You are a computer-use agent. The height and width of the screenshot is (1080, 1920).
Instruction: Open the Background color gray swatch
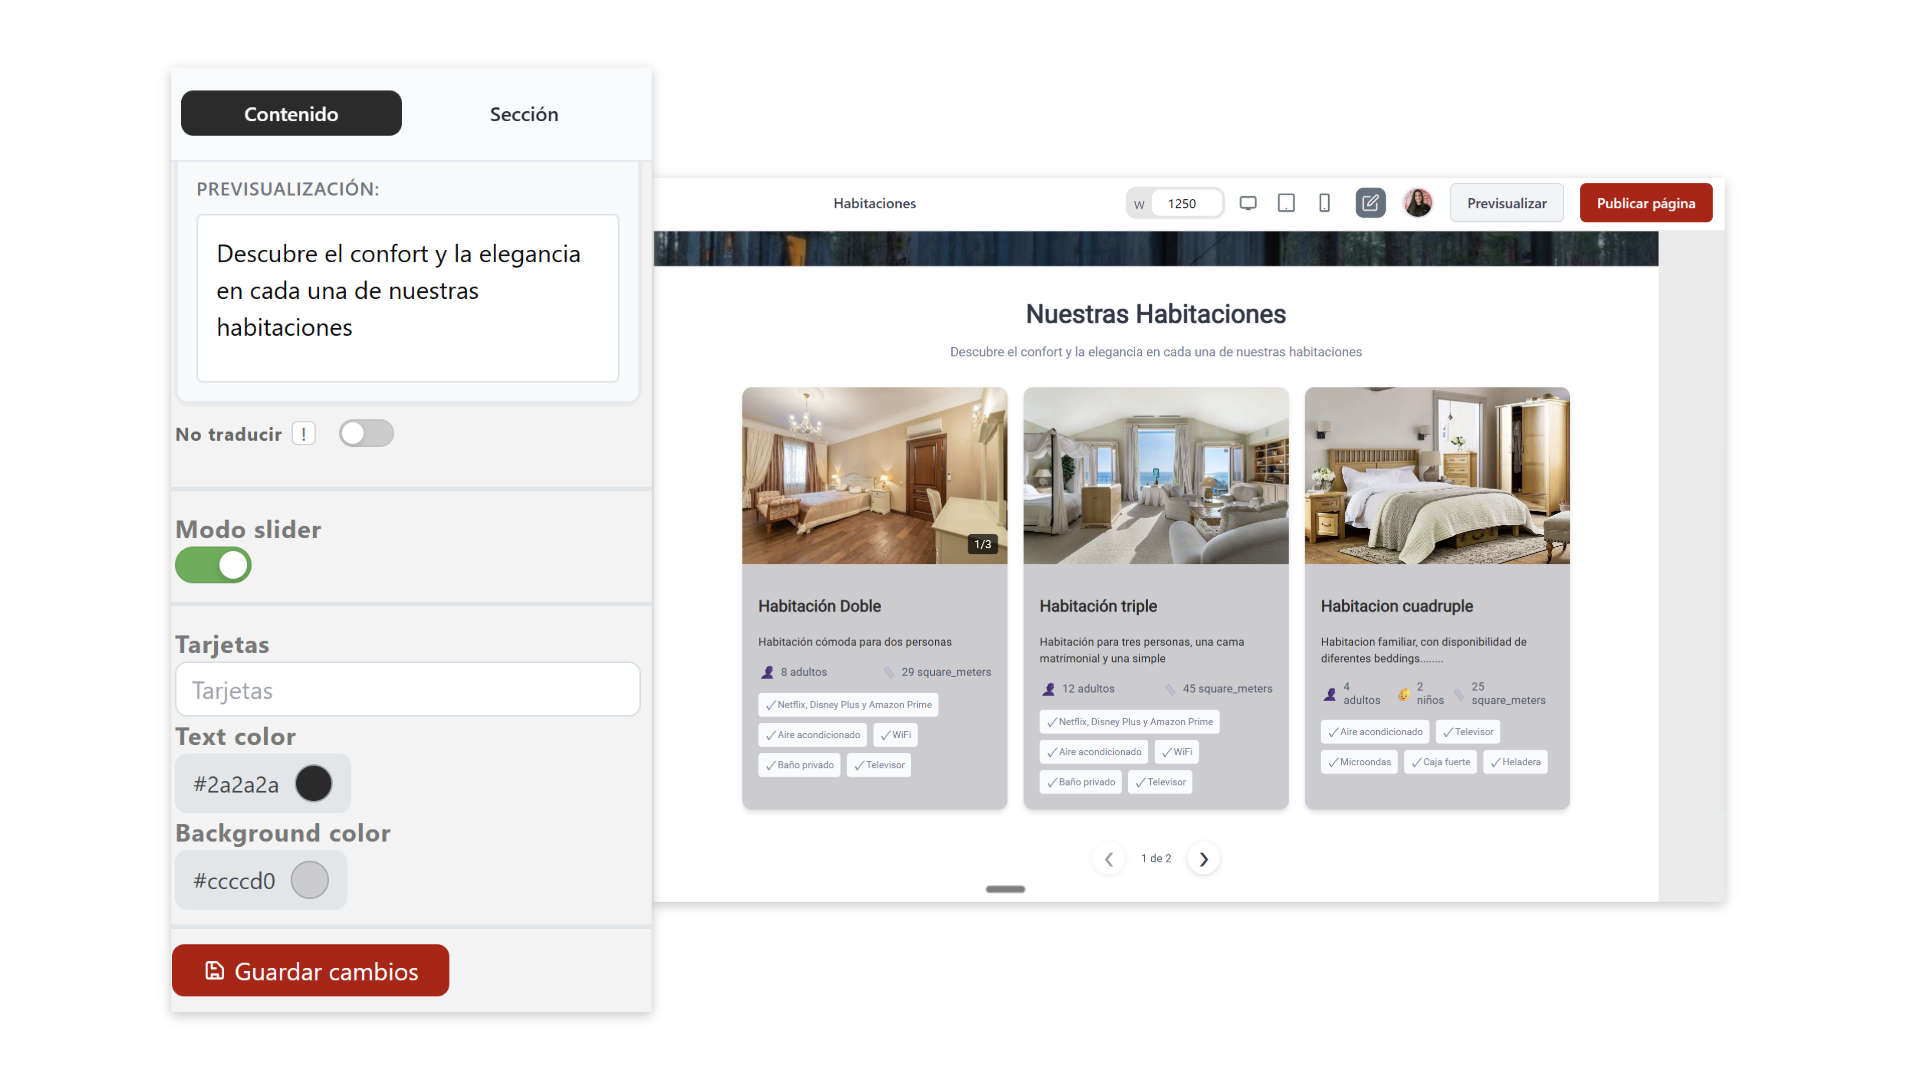pyautogui.click(x=309, y=881)
